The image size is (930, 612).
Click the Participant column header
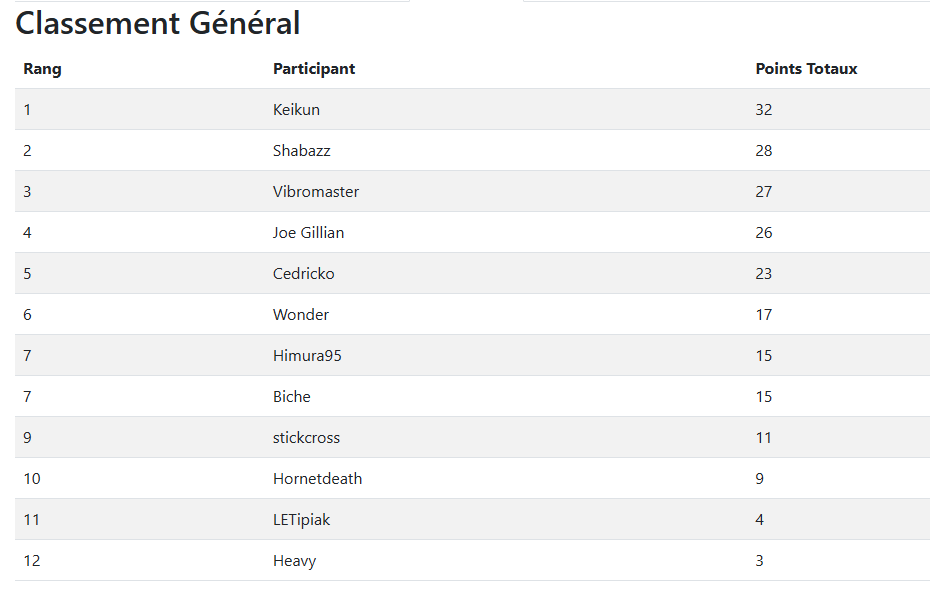pyautogui.click(x=314, y=69)
